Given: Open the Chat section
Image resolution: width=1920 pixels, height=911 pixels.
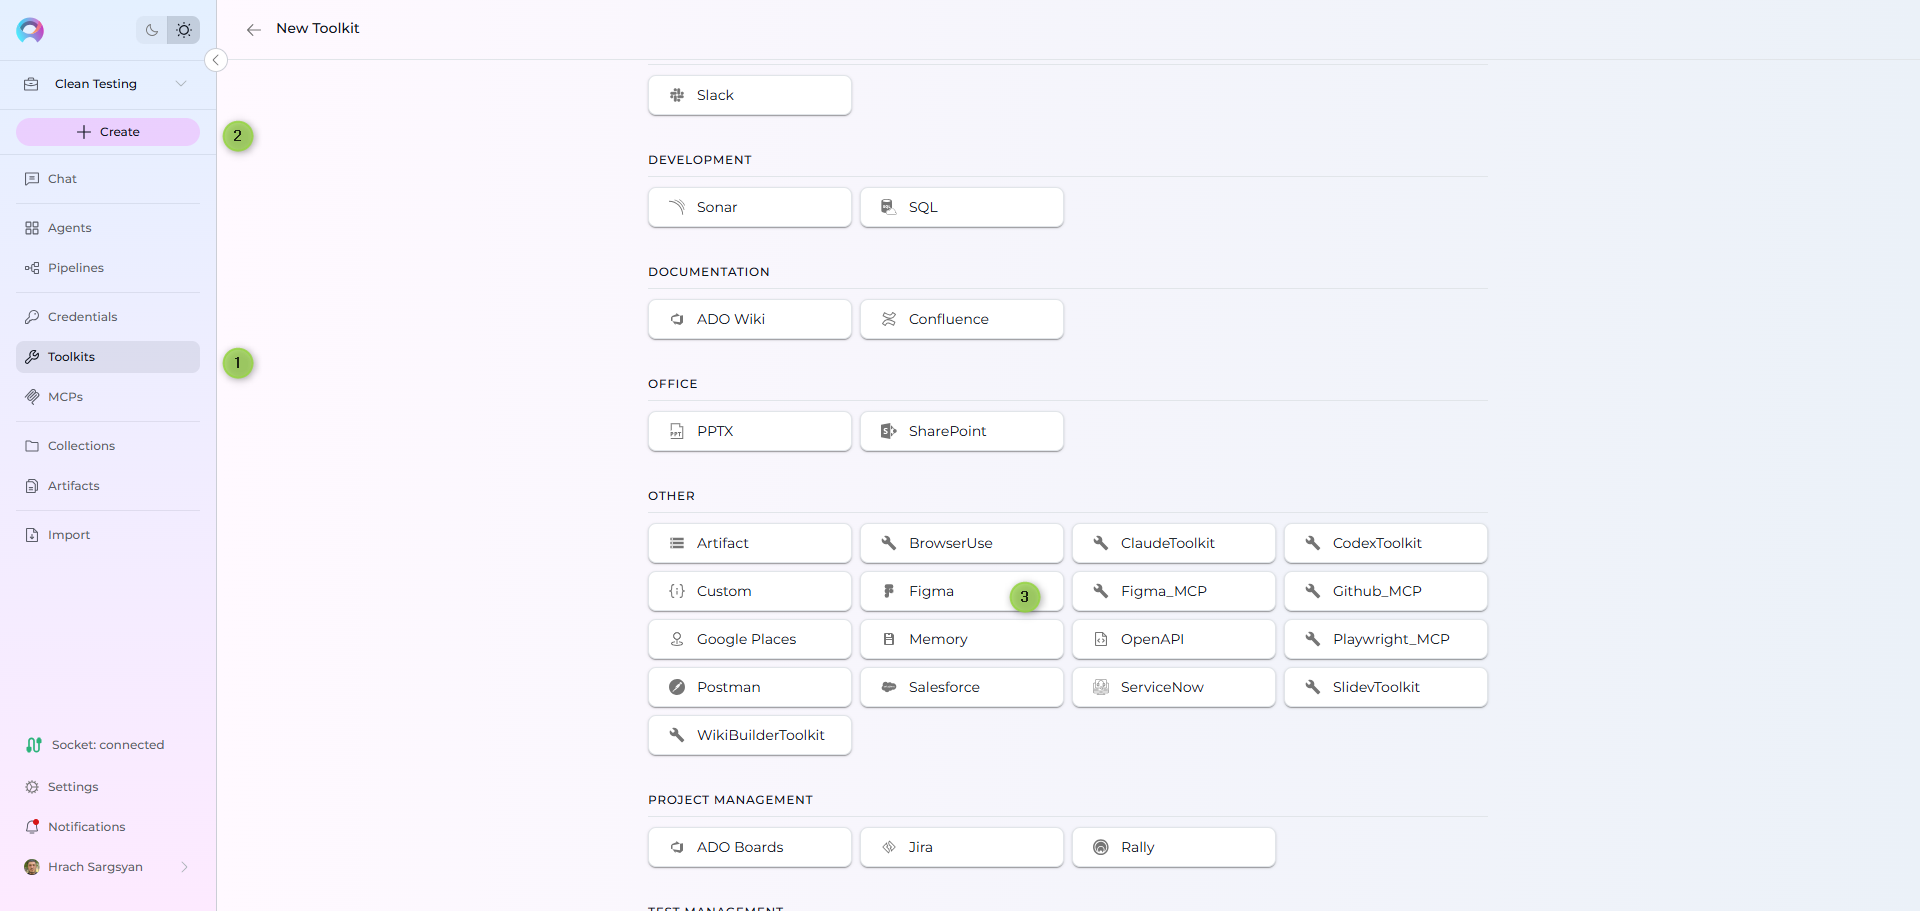Looking at the screenshot, I should pos(62,179).
